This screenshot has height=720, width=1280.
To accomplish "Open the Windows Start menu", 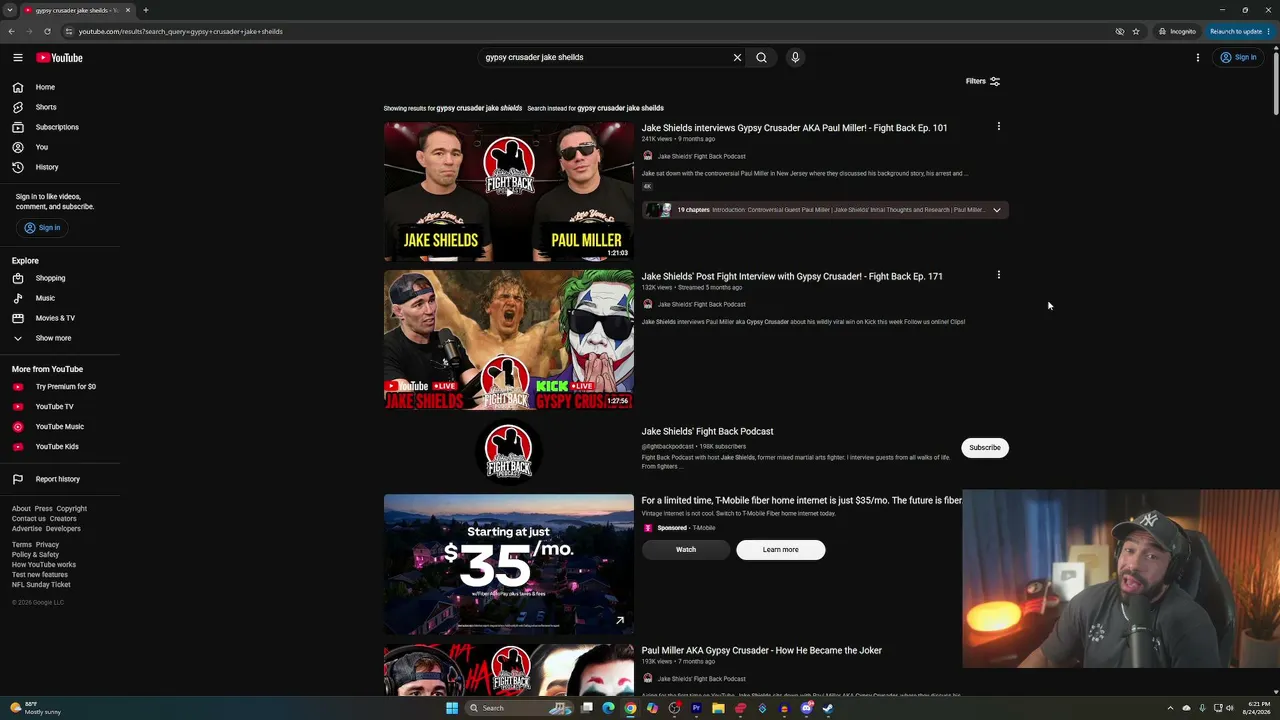I will (x=452, y=708).
